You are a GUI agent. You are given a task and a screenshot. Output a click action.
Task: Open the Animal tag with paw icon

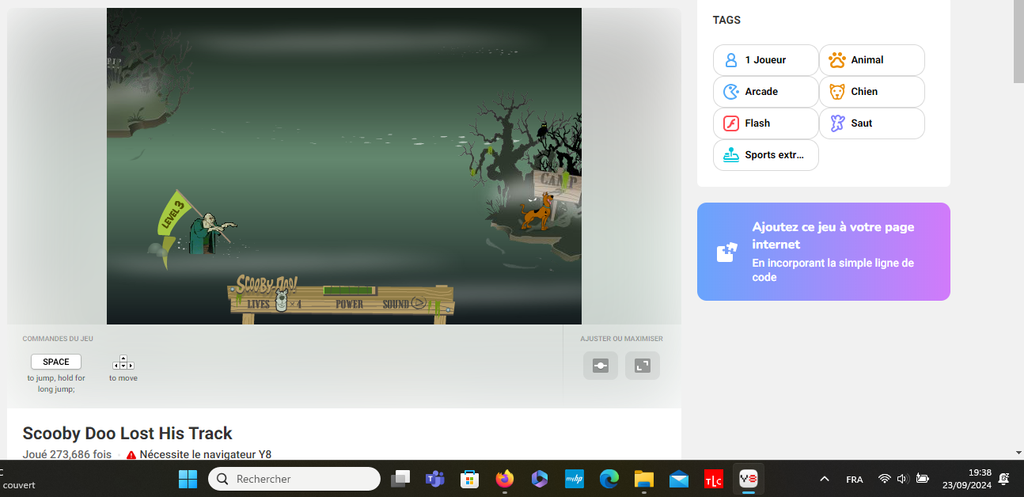point(871,60)
